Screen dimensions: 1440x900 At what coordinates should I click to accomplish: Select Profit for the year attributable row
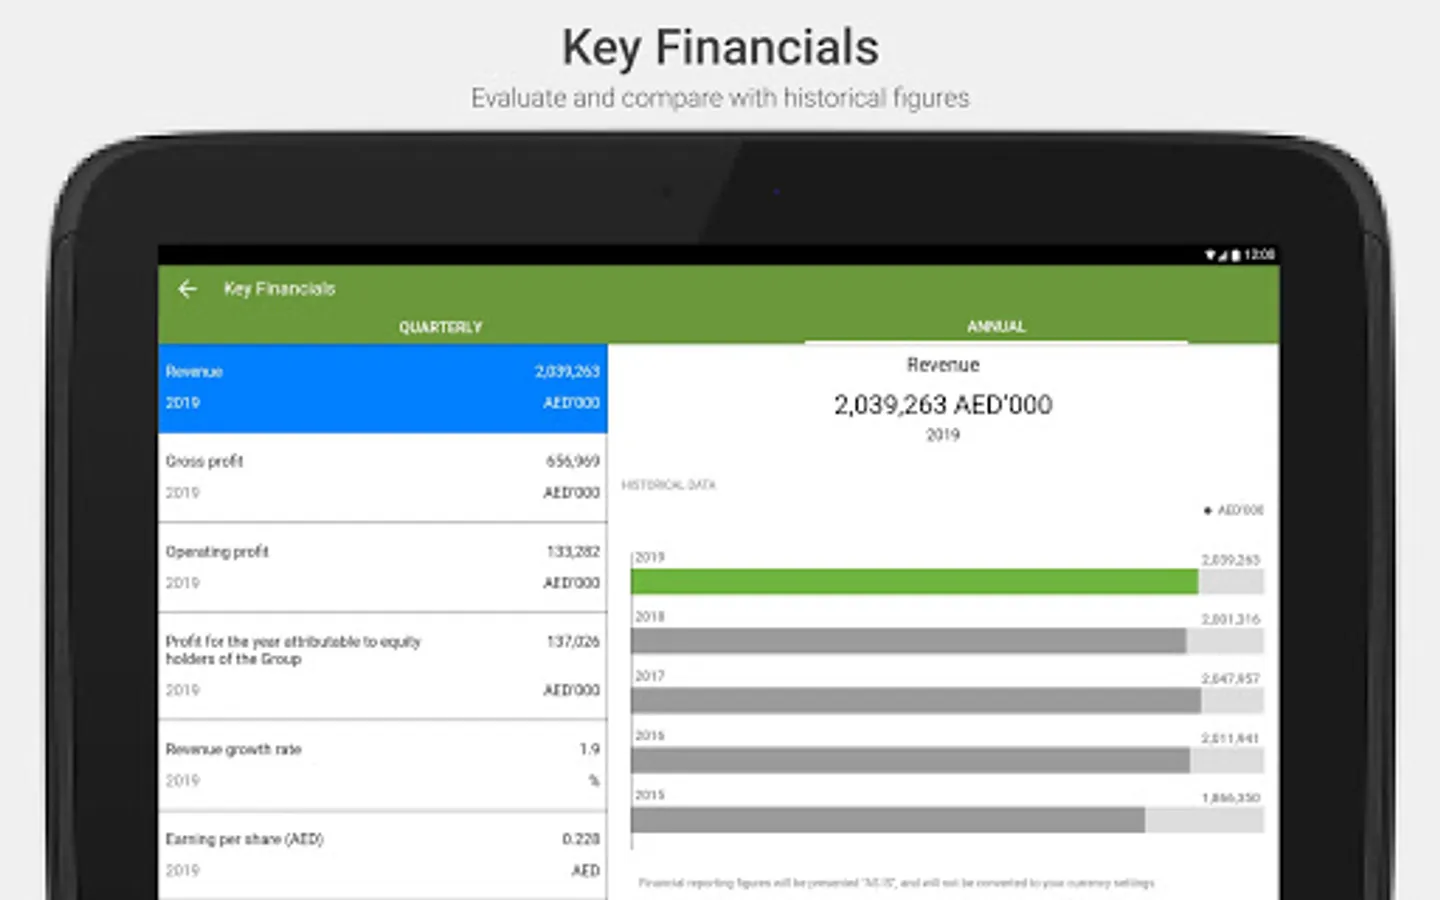coord(383,665)
